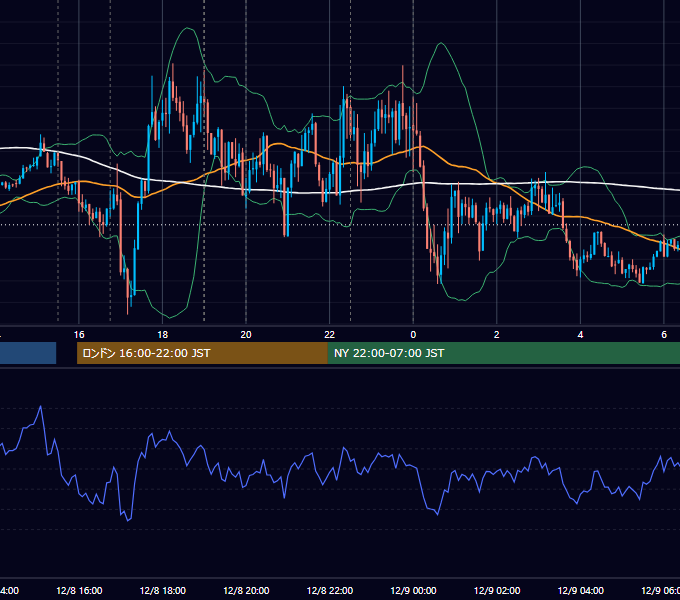
Task: Click the 12/8 22:00 date label
Action: (x=330, y=590)
